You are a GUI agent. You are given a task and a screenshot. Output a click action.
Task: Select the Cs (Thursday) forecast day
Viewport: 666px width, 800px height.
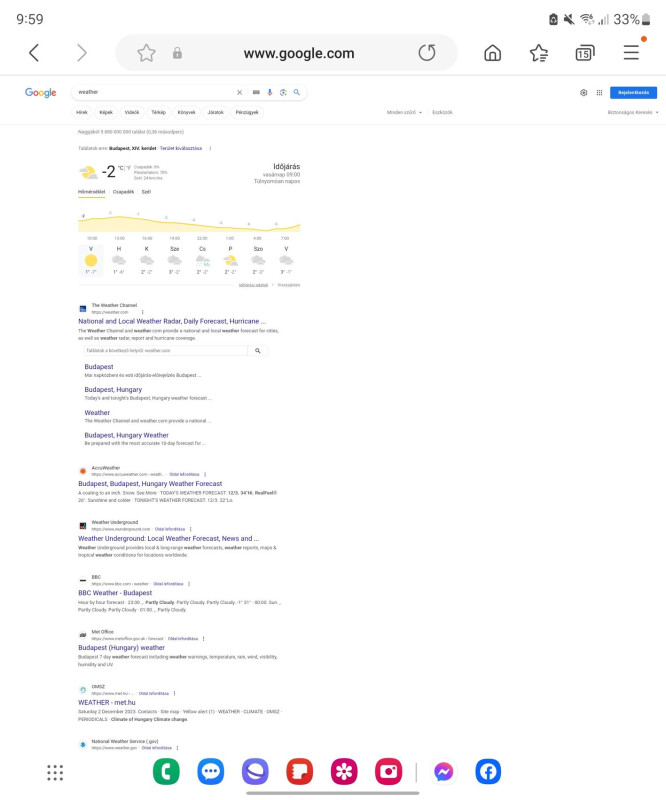coord(203,260)
